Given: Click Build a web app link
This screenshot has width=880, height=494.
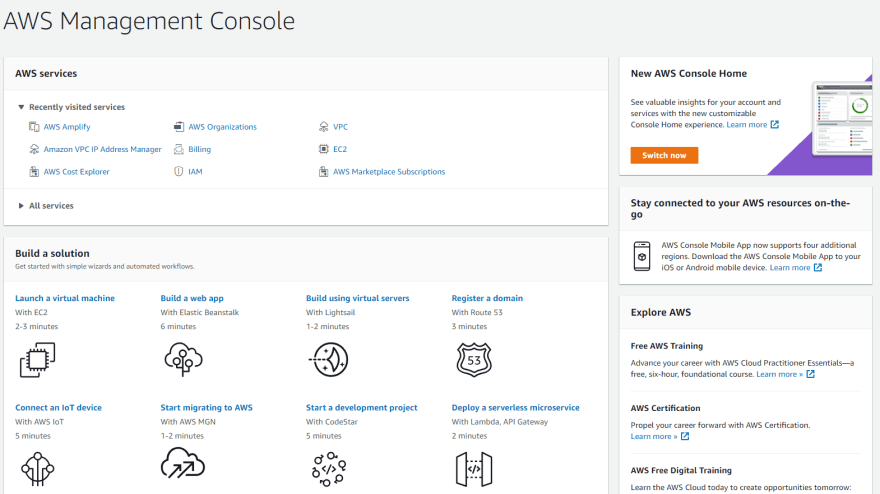Looking at the screenshot, I should 192,298.
